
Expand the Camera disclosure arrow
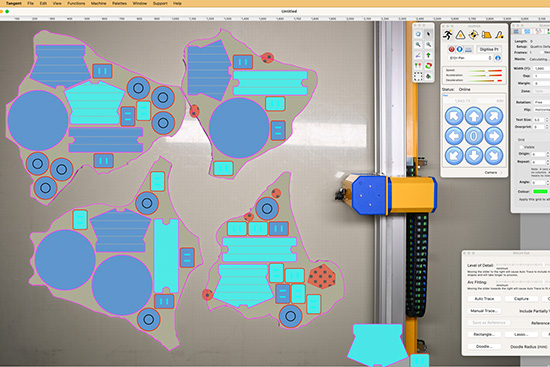click(502, 173)
